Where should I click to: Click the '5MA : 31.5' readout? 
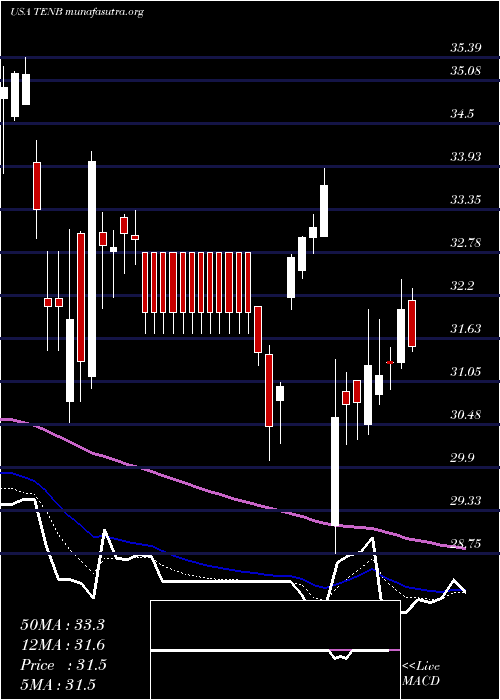tap(58, 685)
